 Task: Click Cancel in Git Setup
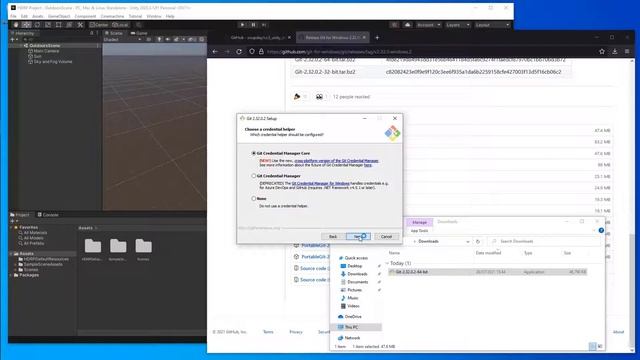386,236
